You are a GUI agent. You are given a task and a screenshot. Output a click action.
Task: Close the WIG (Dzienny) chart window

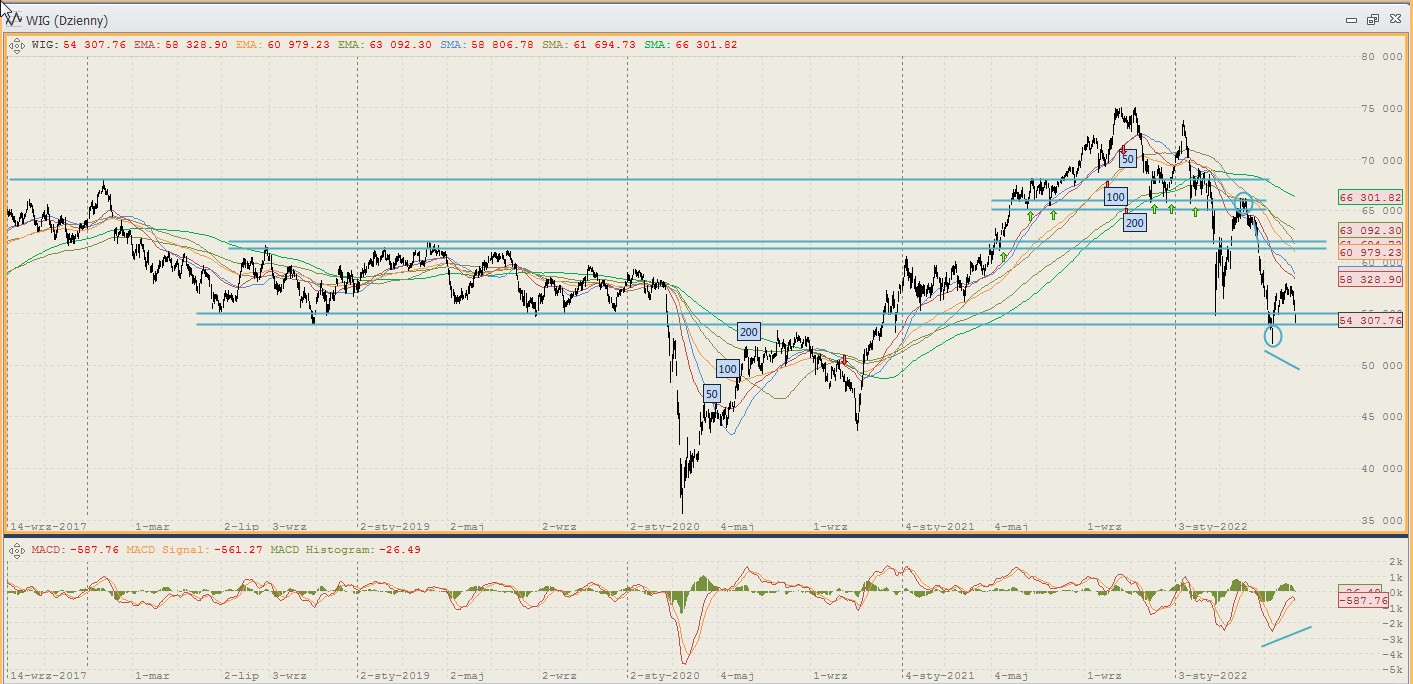[1393, 20]
